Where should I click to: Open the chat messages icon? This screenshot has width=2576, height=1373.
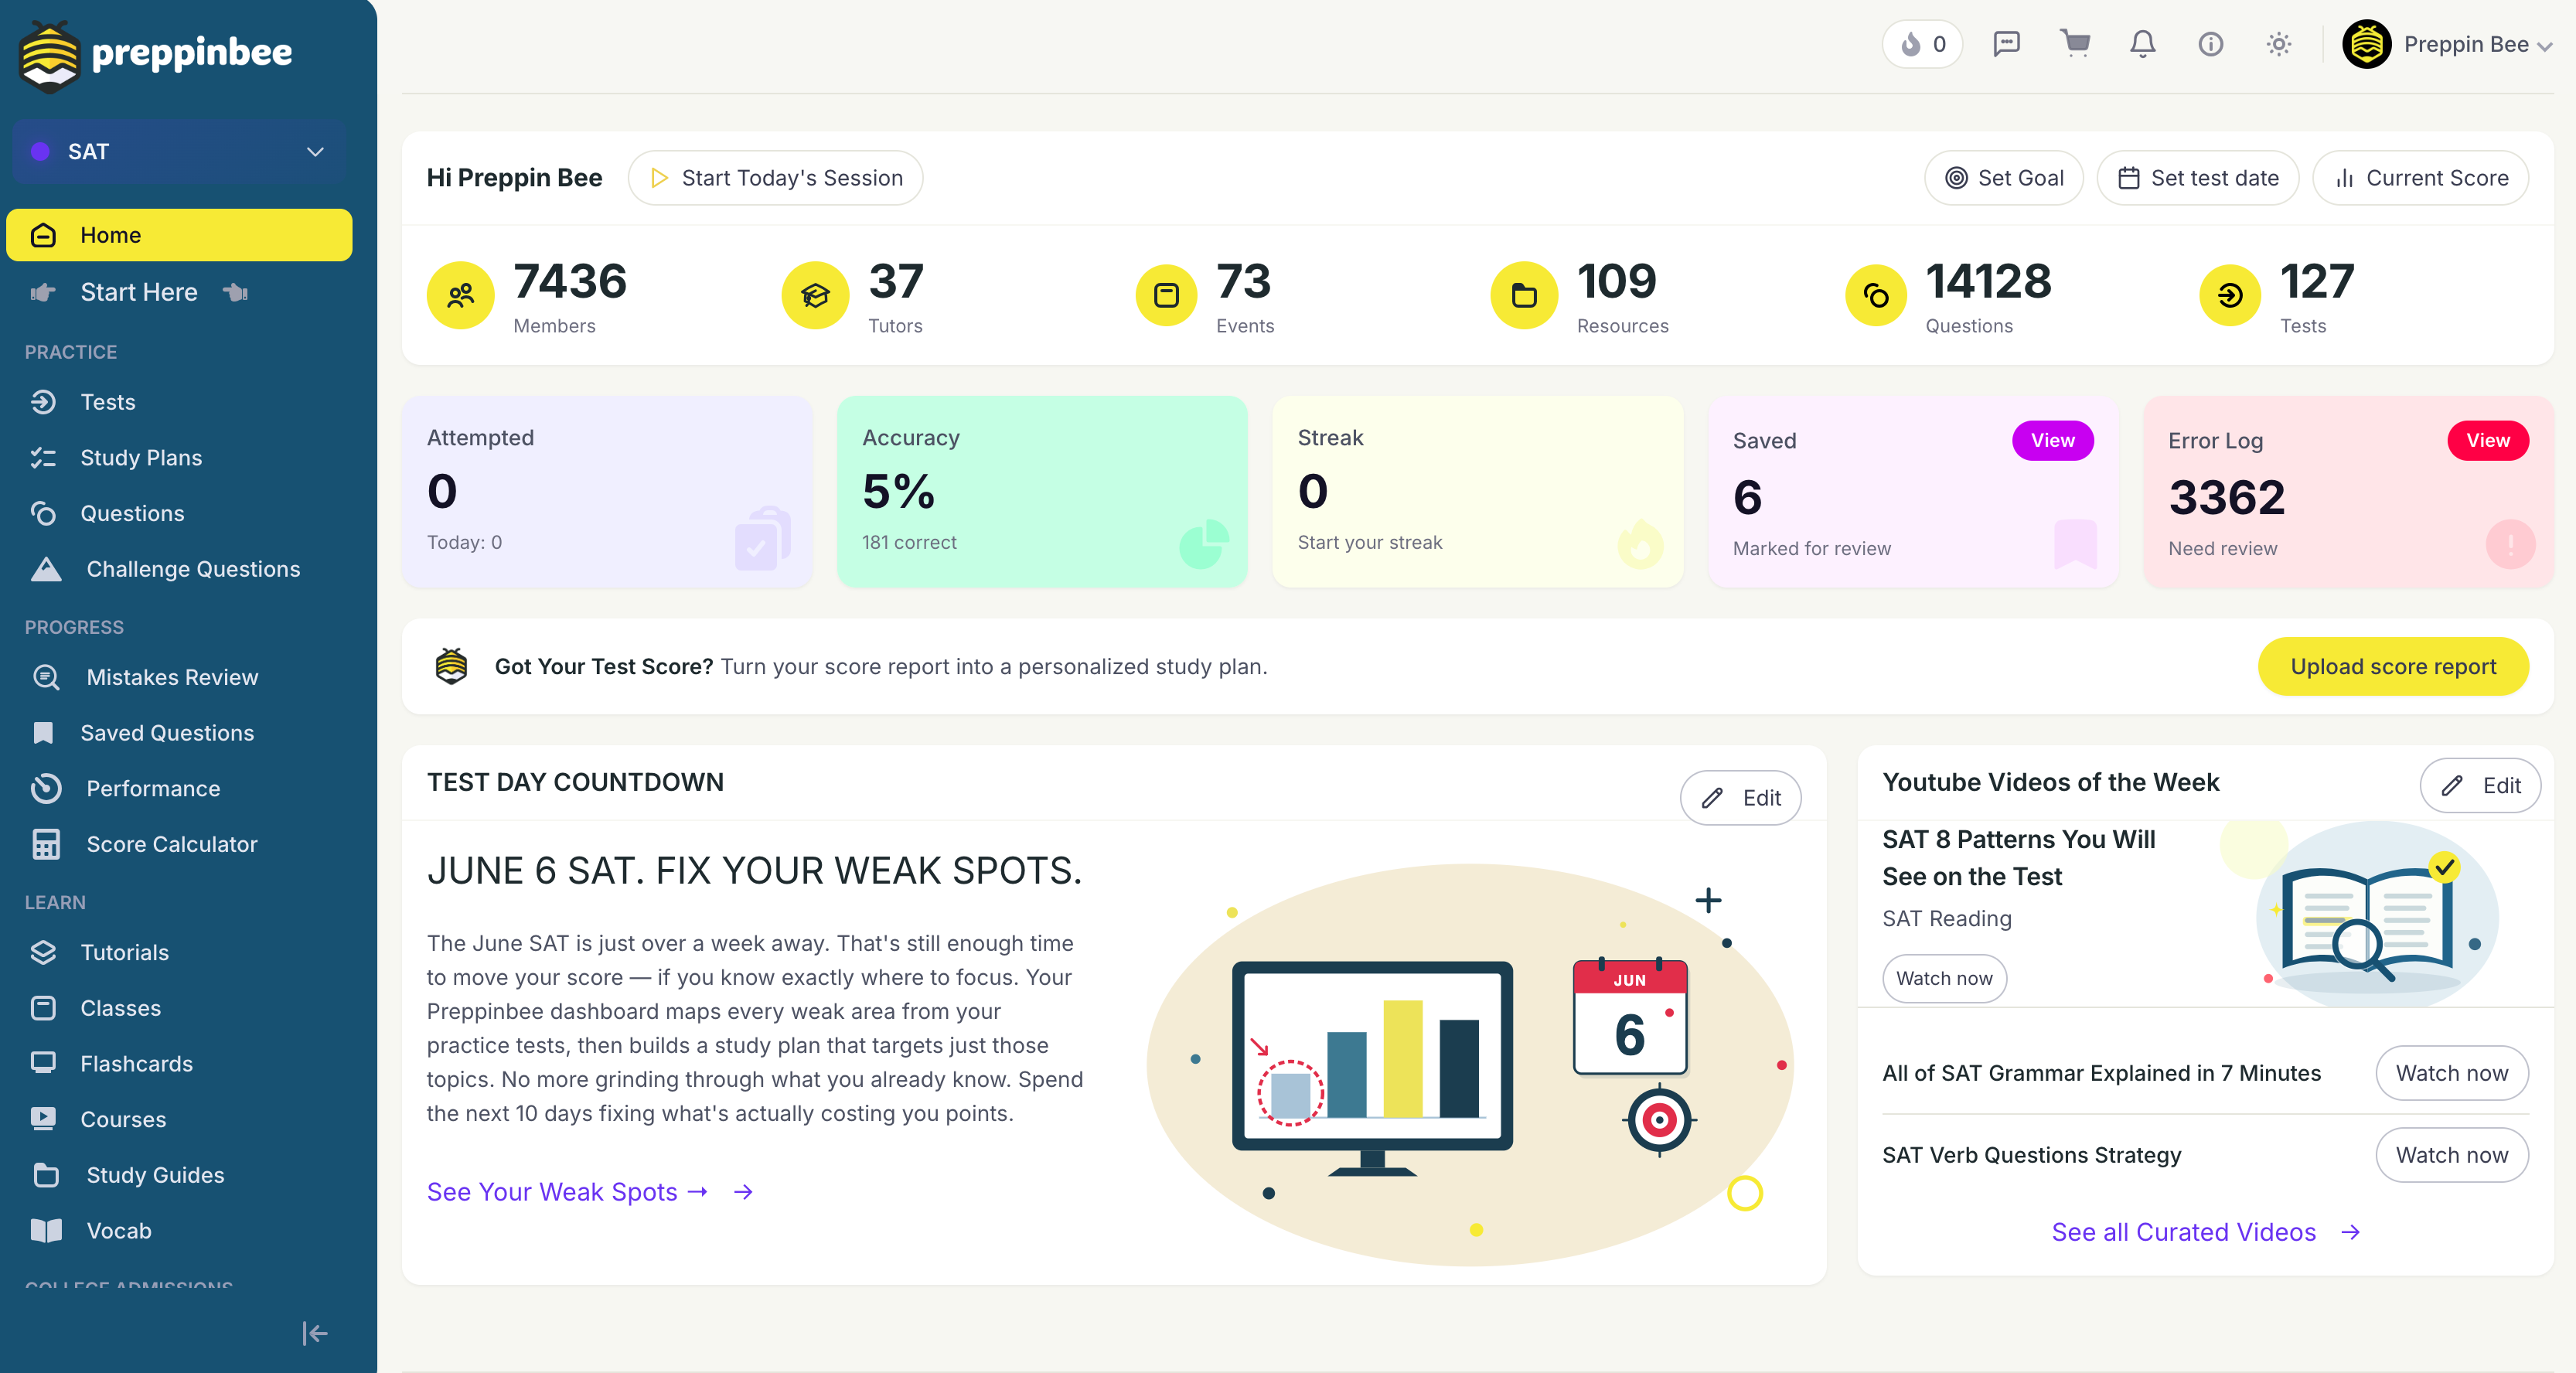(2006, 44)
